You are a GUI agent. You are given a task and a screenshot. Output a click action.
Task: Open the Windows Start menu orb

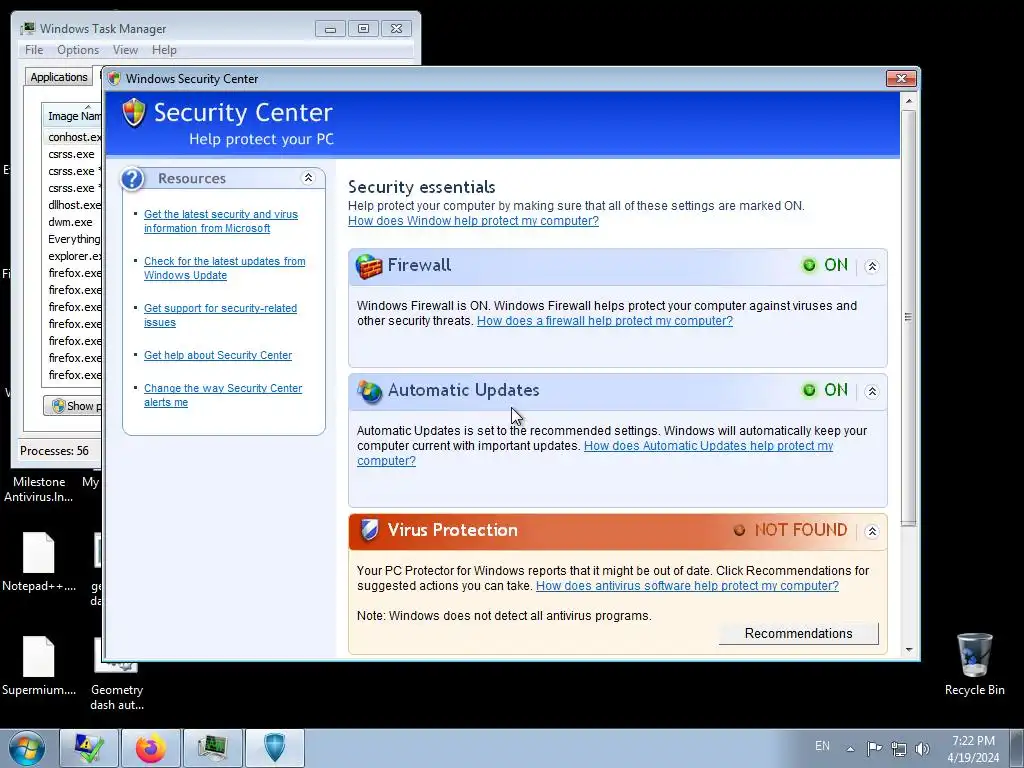[x=27, y=748]
